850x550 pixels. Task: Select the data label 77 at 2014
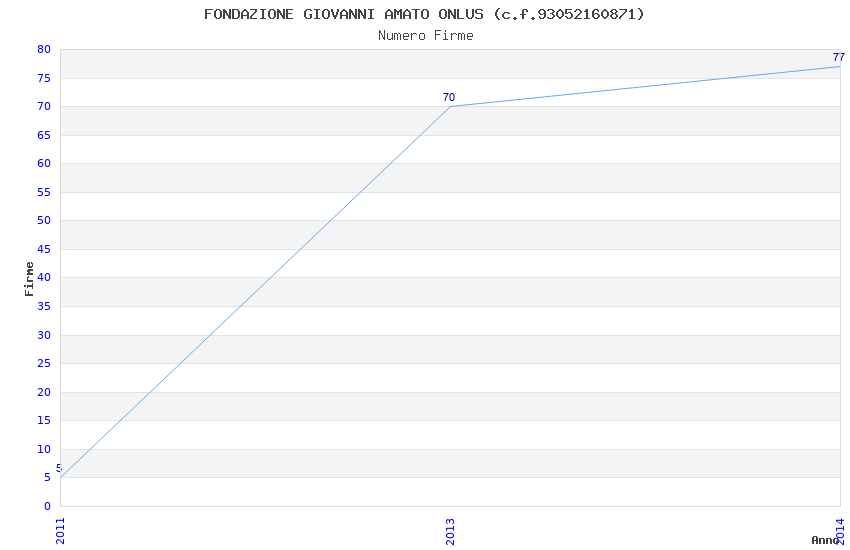point(839,57)
